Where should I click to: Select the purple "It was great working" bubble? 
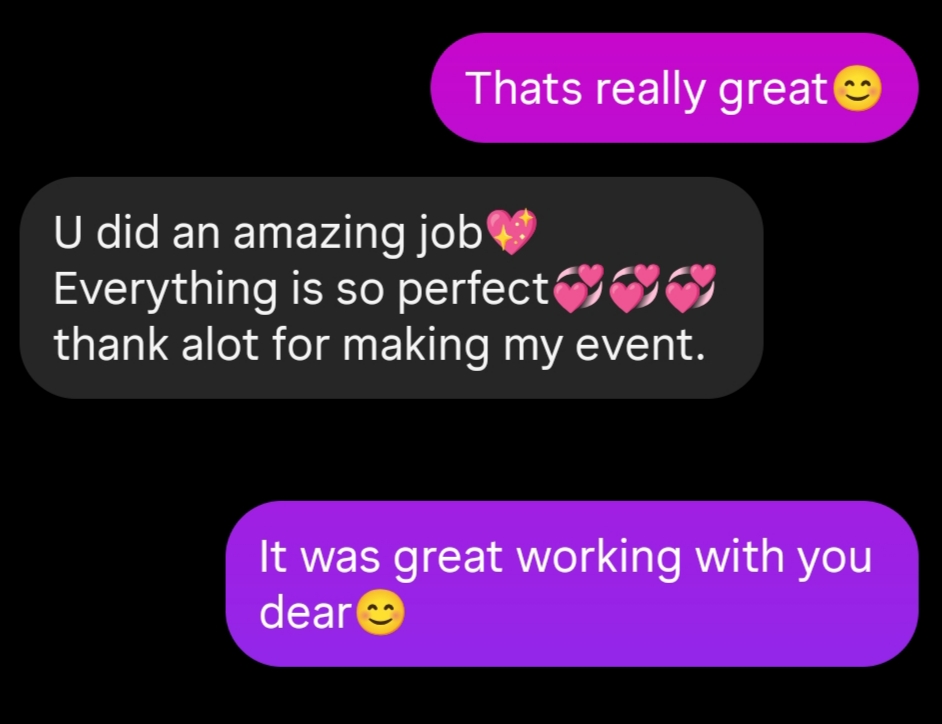click(572, 583)
